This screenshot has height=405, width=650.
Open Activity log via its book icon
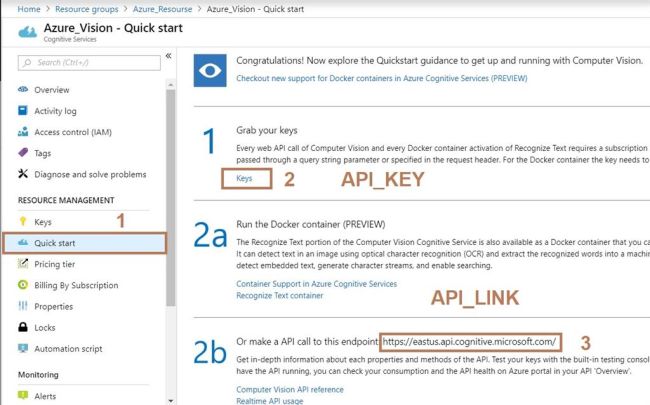click(x=23, y=110)
